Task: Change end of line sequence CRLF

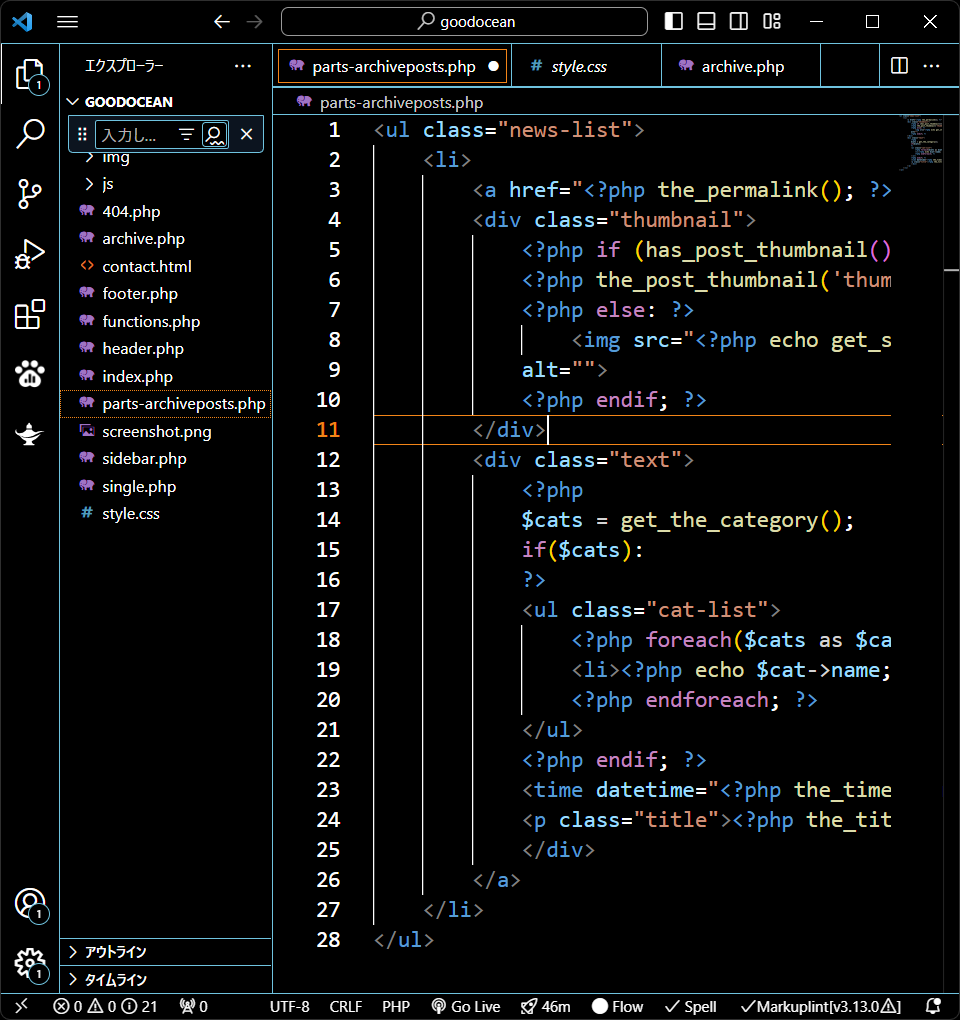Action: coord(346,1006)
